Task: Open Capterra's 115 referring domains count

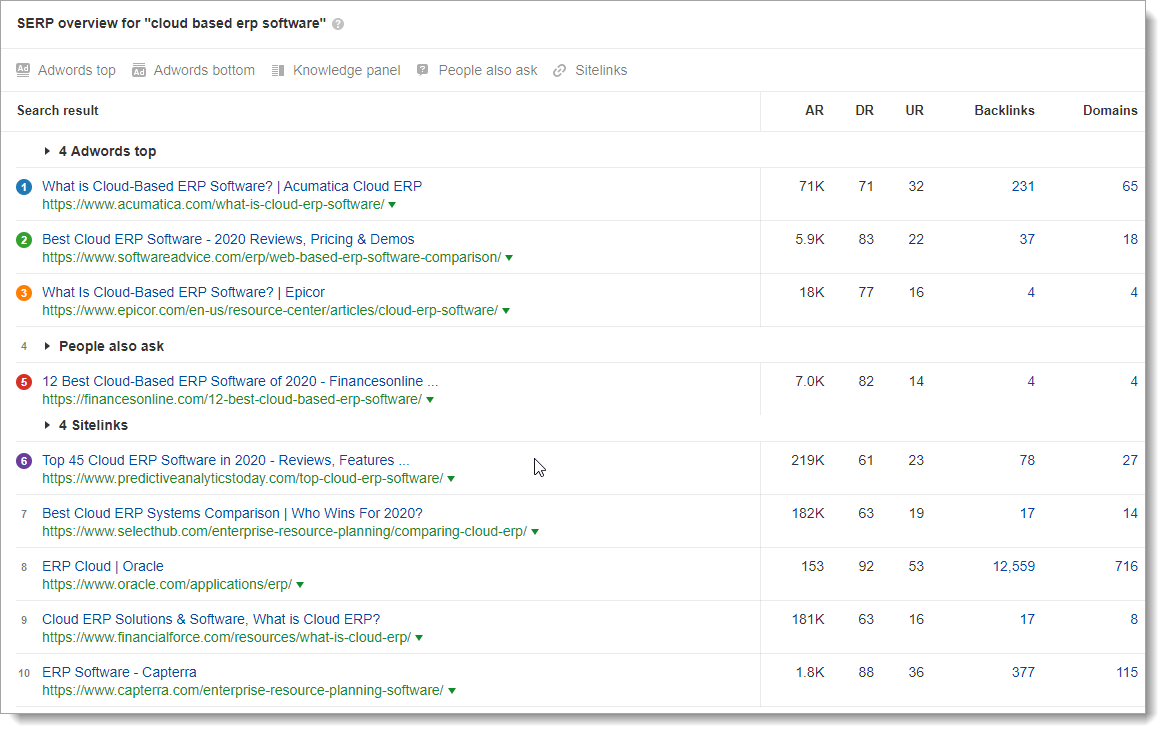Action: [1127, 672]
